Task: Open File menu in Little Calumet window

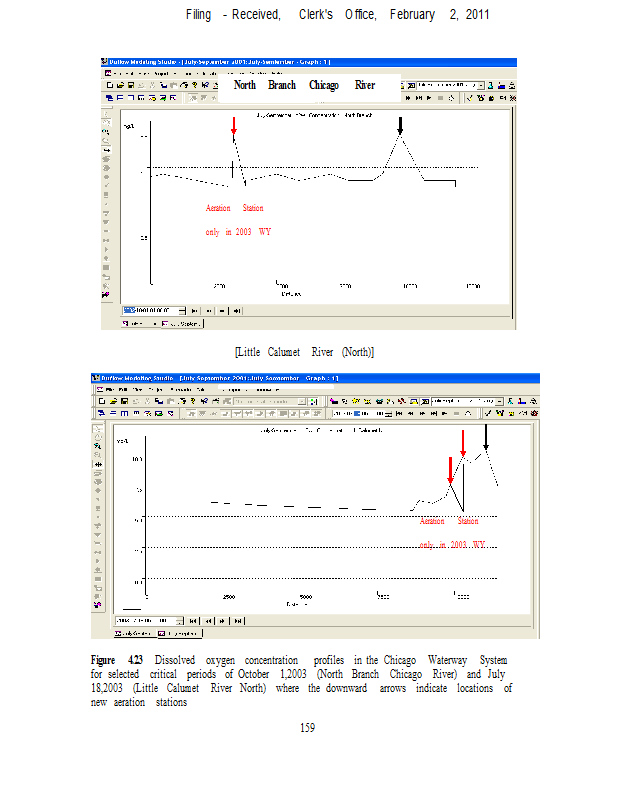Action: (x=110, y=390)
